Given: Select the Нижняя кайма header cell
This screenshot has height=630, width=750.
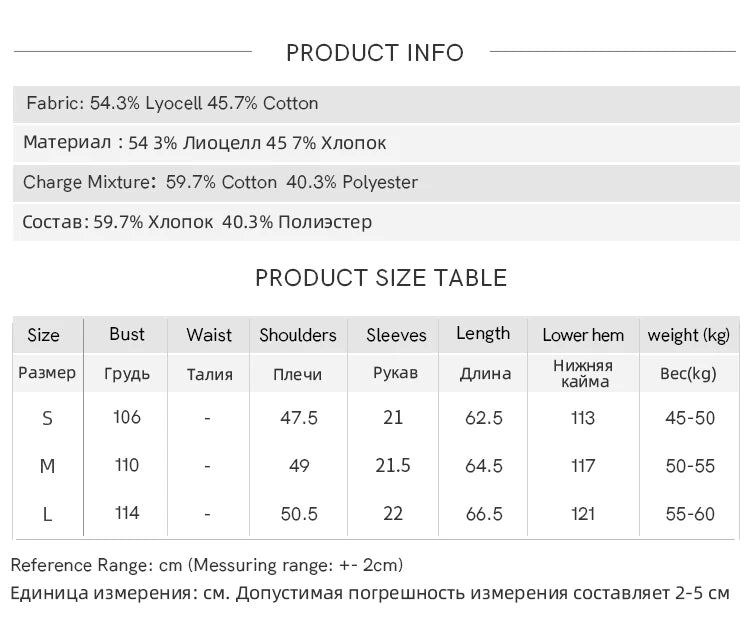Looking at the screenshot, I should point(584,374).
